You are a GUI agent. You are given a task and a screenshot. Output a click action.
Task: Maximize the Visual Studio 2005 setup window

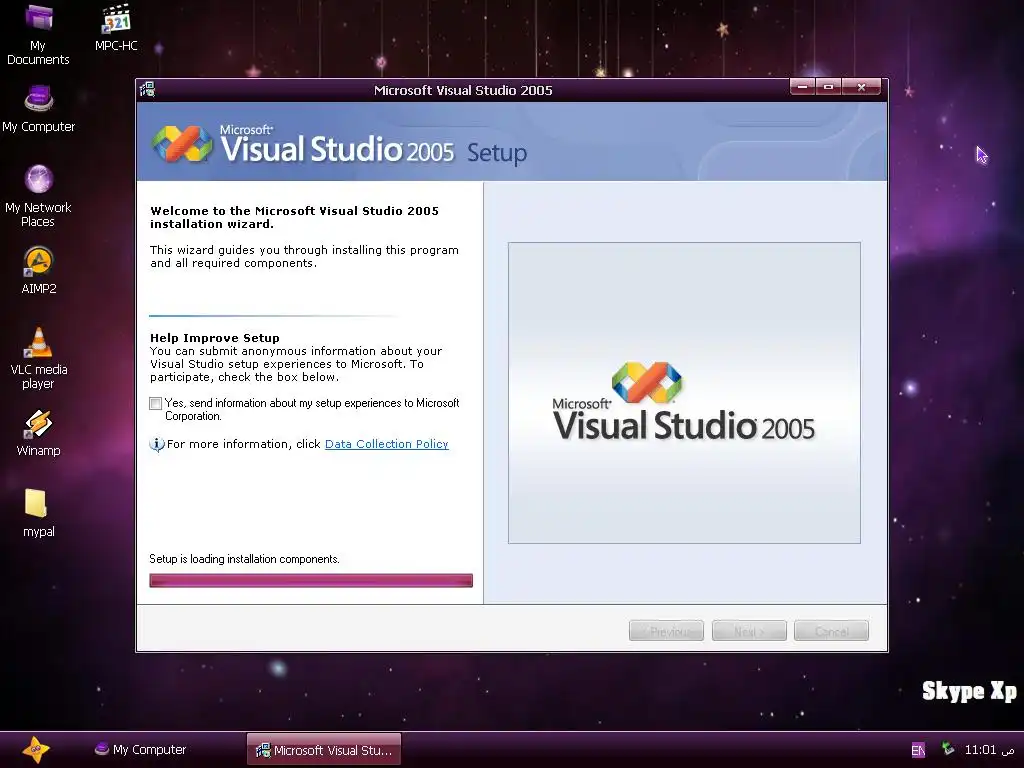(x=828, y=87)
